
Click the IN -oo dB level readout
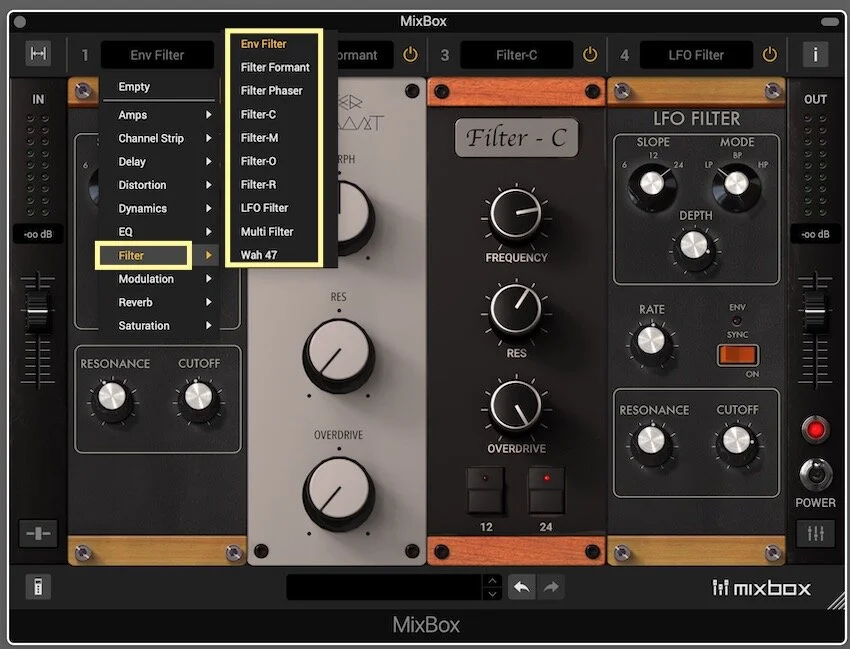[x=38, y=234]
